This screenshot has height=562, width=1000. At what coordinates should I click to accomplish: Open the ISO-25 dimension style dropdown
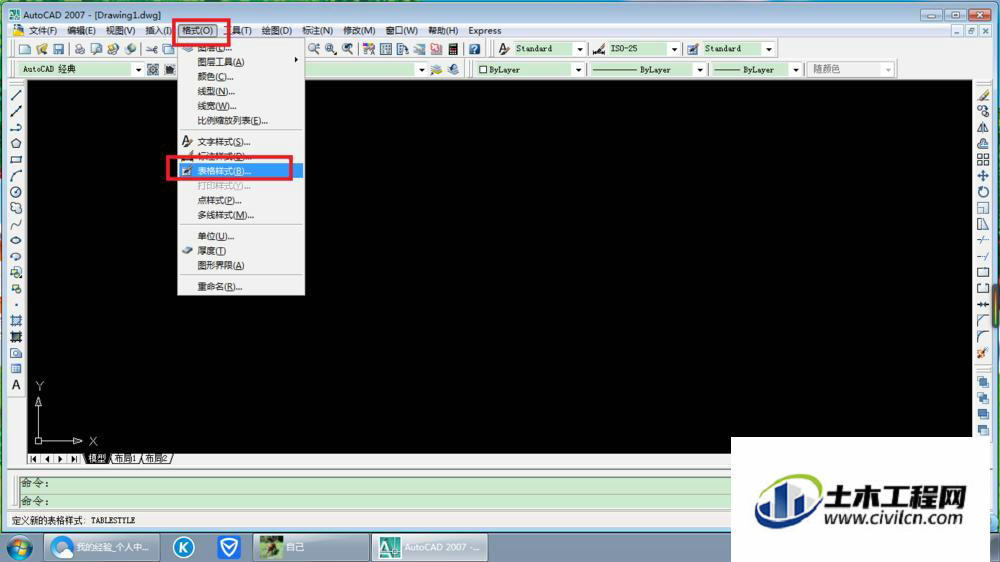[673, 48]
